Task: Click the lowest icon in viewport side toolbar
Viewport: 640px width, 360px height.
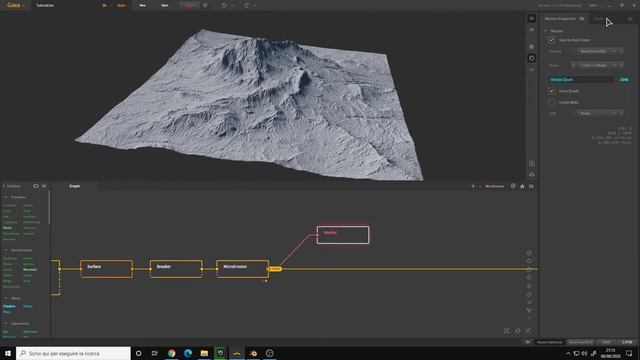Action: pyautogui.click(x=531, y=174)
